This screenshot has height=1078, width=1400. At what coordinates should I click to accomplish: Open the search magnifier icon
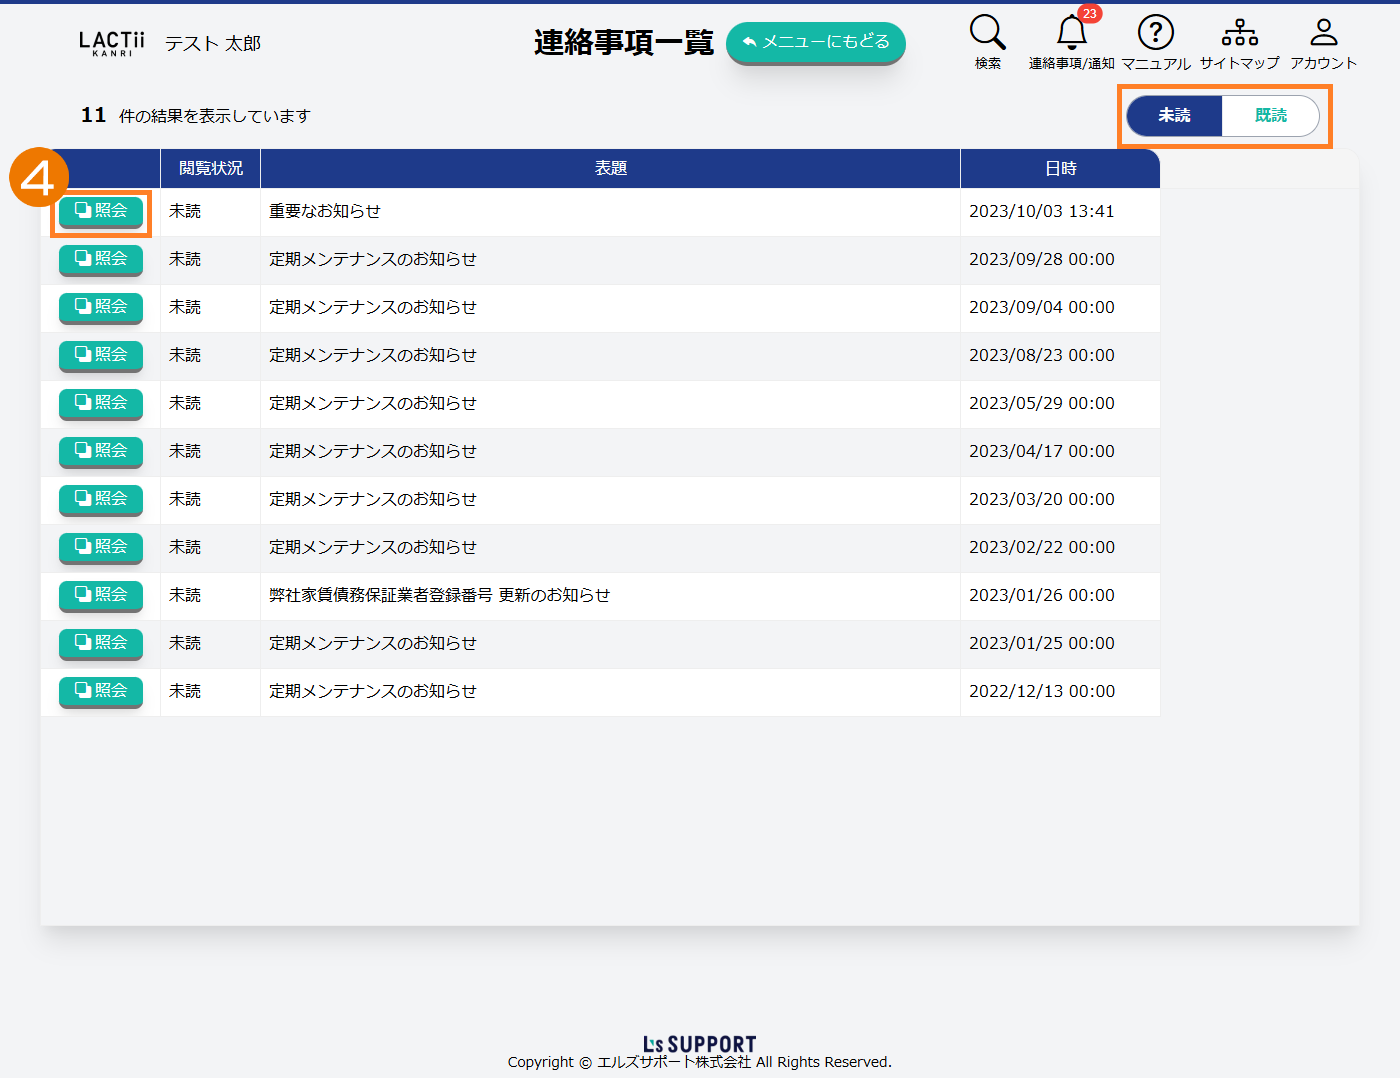pyautogui.click(x=987, y=33)
